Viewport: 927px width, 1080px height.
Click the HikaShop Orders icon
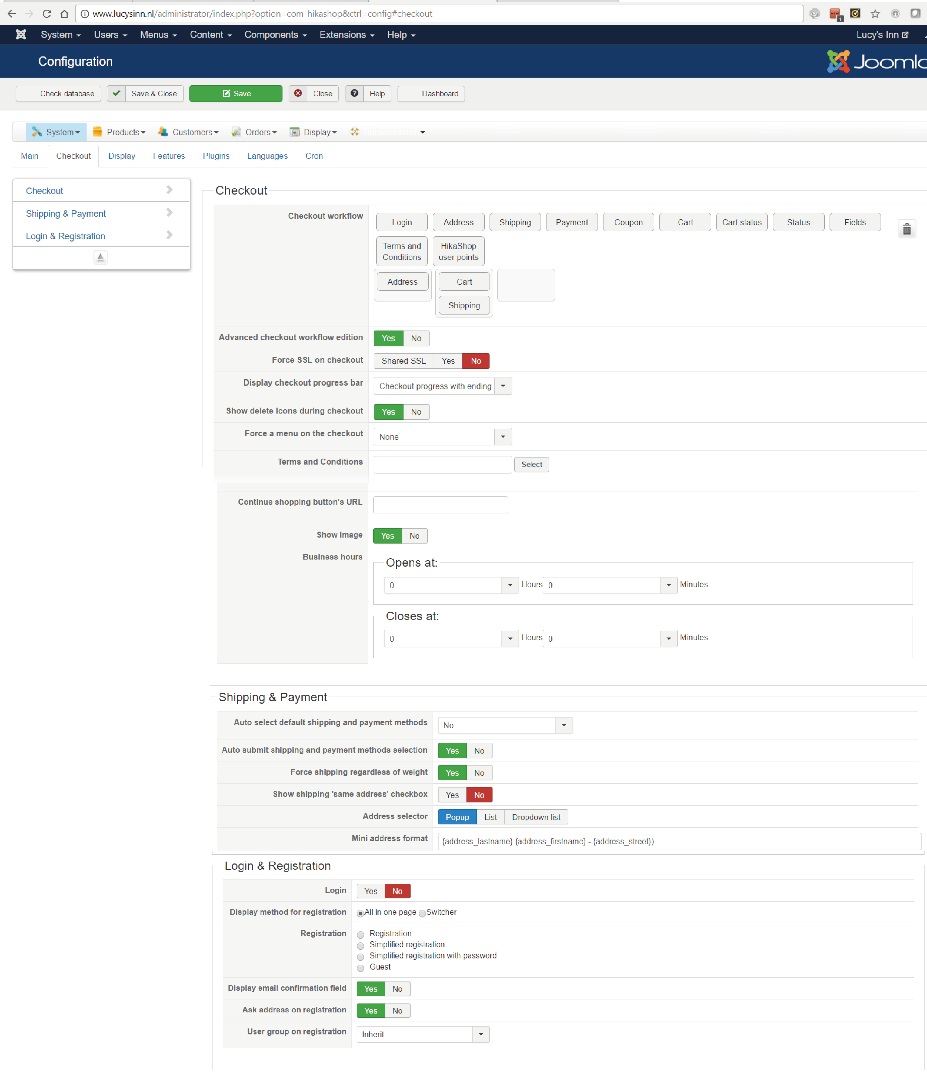[x=236, y=132]
